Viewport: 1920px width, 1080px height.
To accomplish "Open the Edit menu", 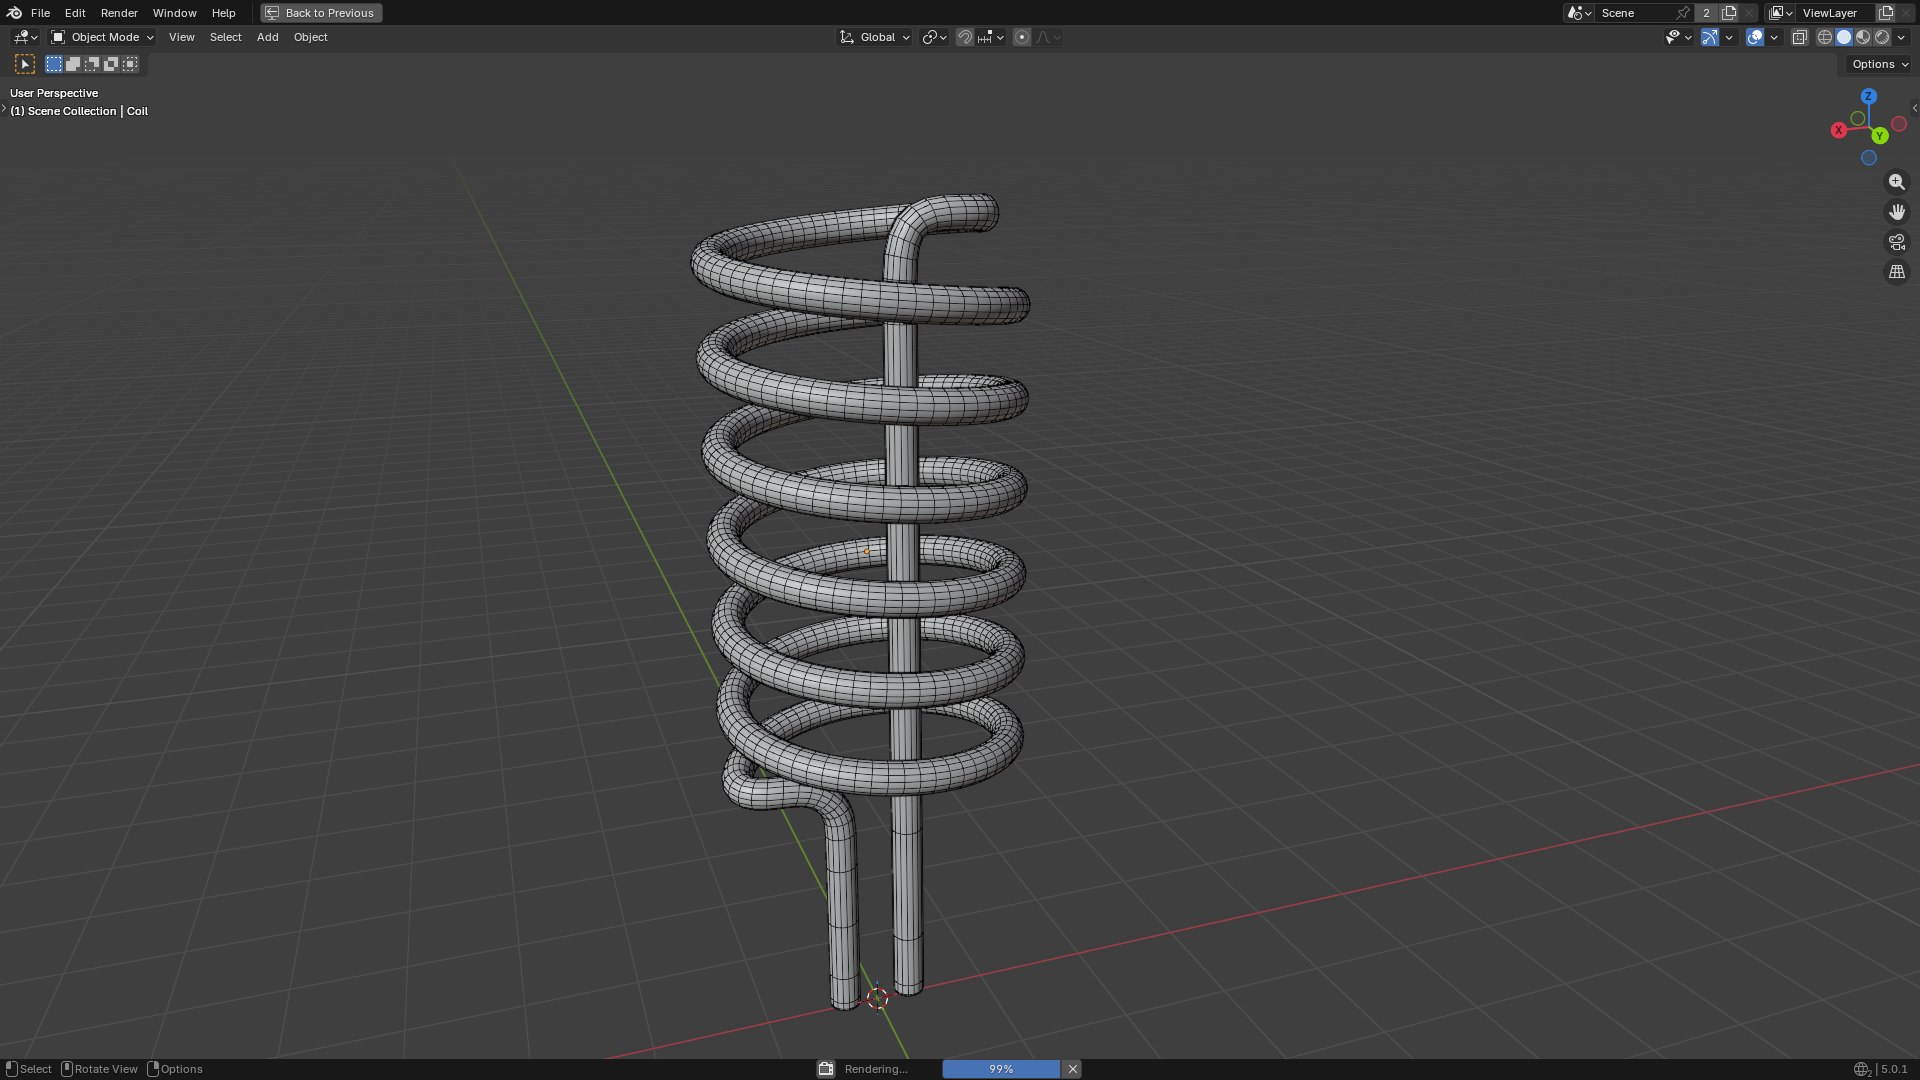I will 75,13.
